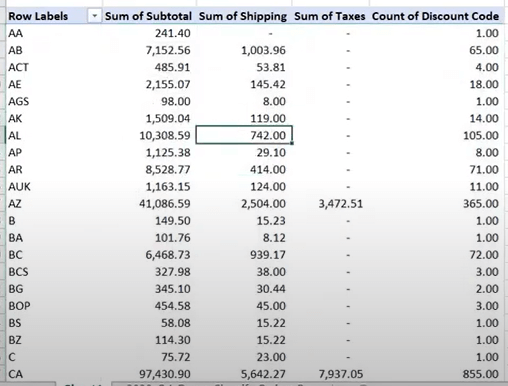The image size is (508, 386).
Task: Click the Sum of Taxes column header
Action: (330, 16)
